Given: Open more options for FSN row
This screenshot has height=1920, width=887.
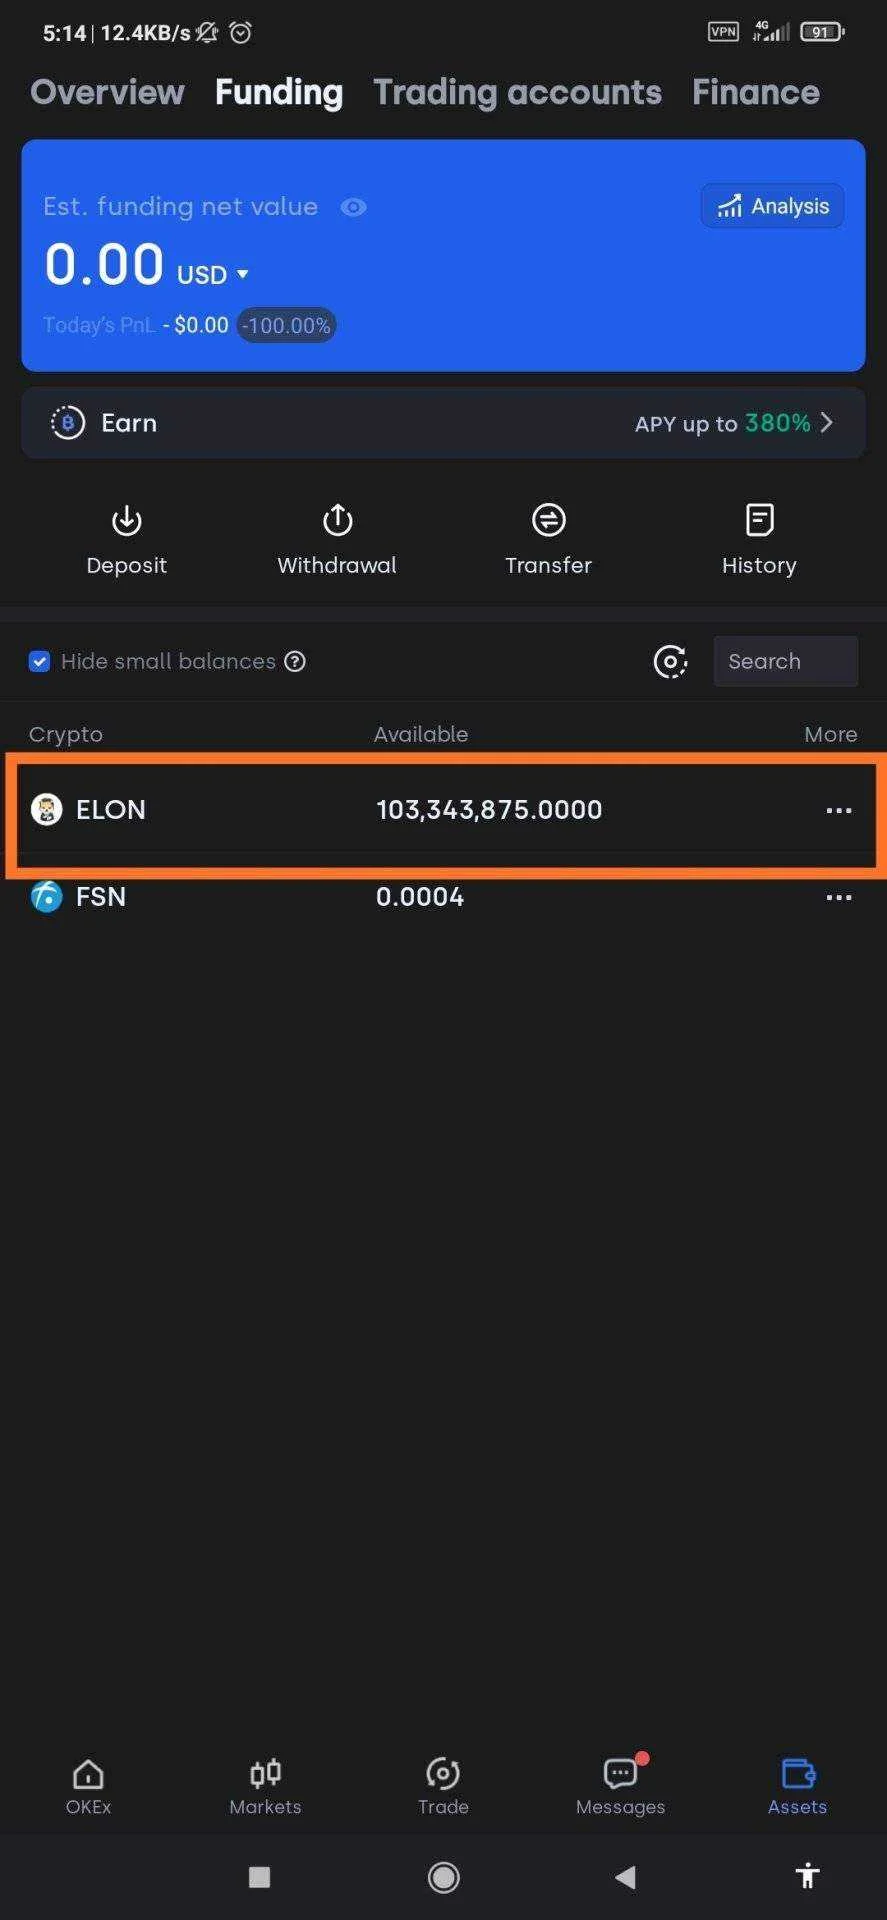Looking at the screenshot, I should tap(839, 897).
